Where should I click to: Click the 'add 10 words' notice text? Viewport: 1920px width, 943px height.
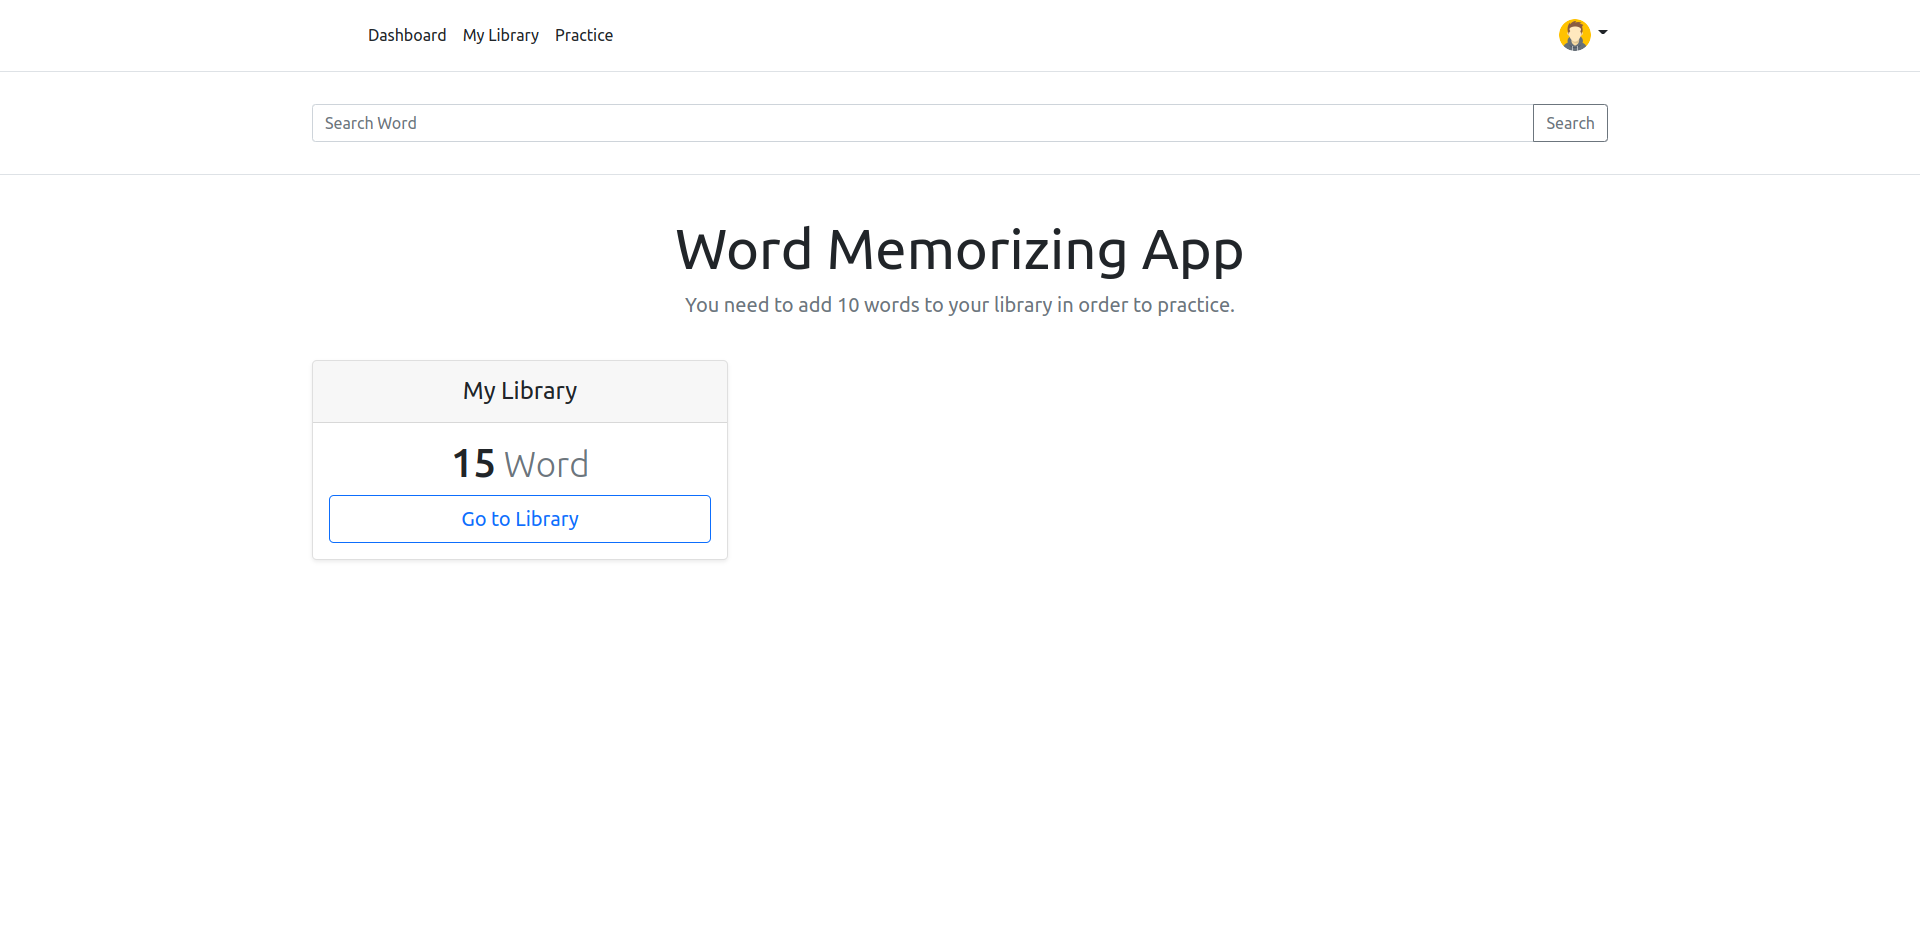click(x=960, y=305)
